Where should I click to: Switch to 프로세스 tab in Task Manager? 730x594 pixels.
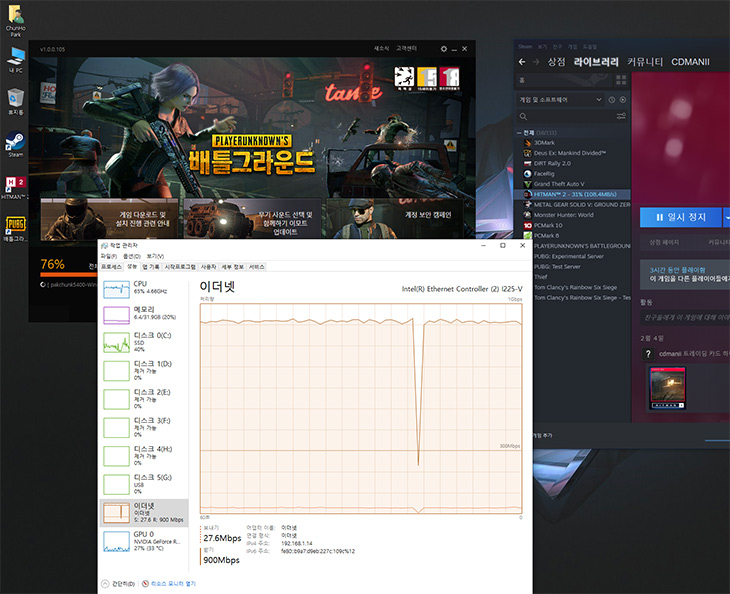111,267
